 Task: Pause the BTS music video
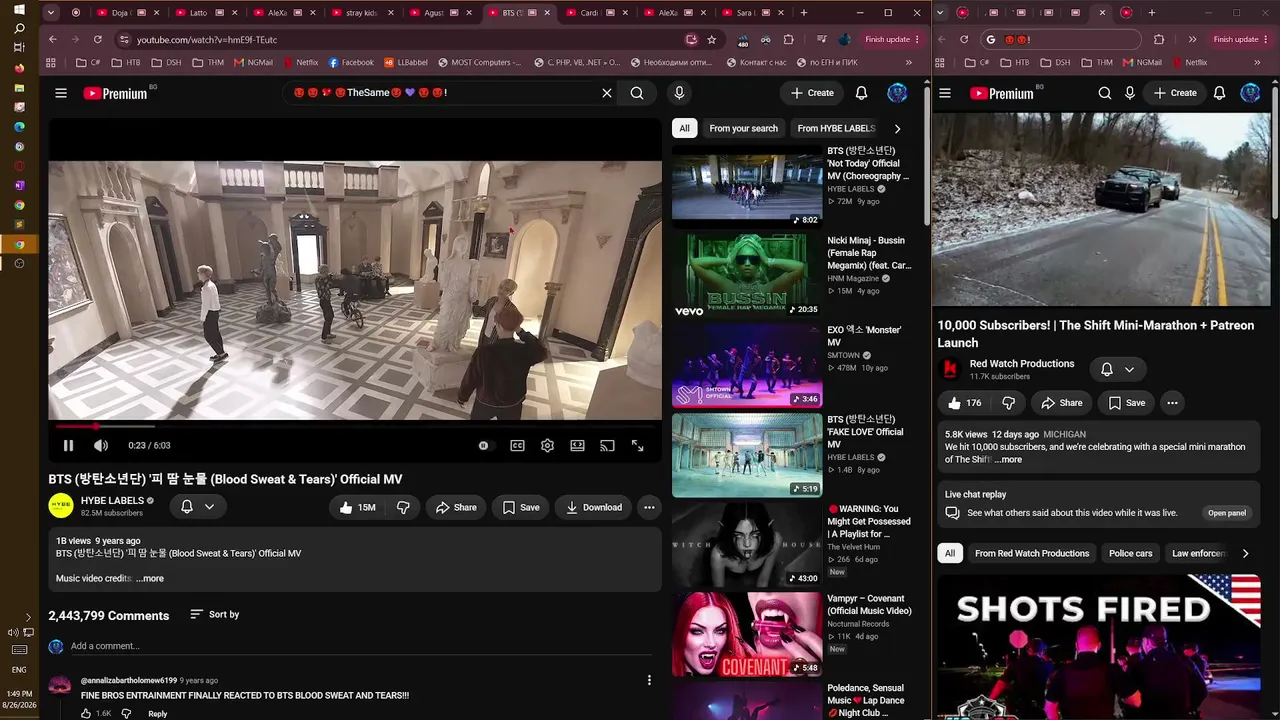pyautogui.click(x=68, y=446)
